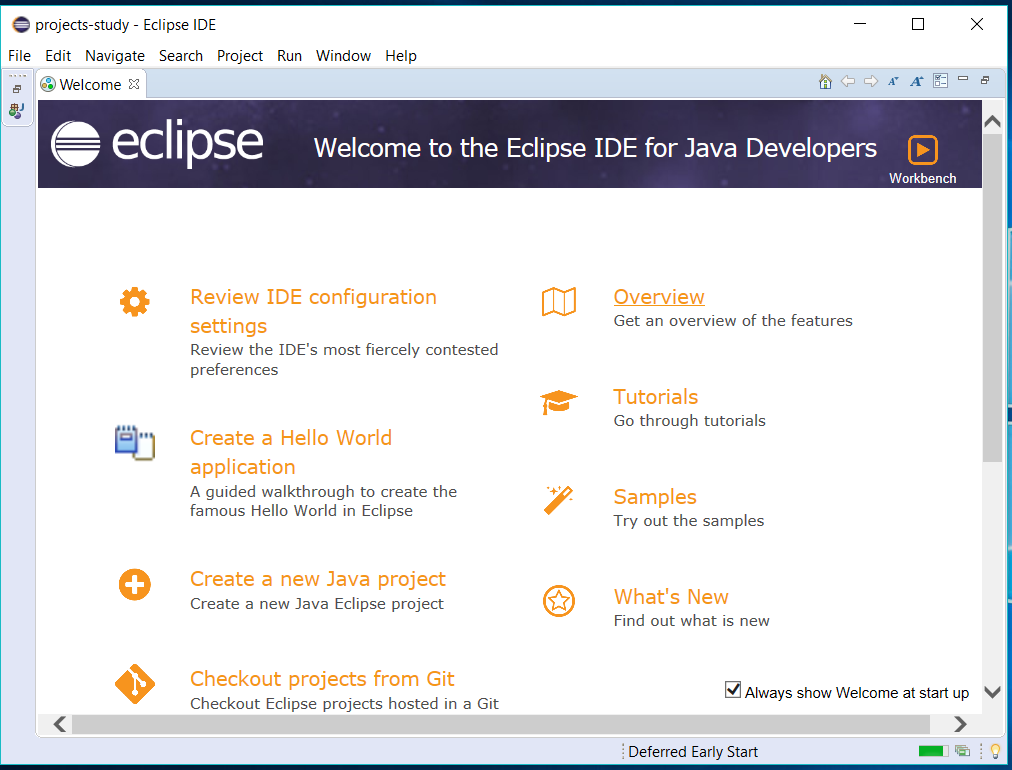Minimize the Welcome view panel
Viewport: 1012px width, 770px height.
[963, 79]
